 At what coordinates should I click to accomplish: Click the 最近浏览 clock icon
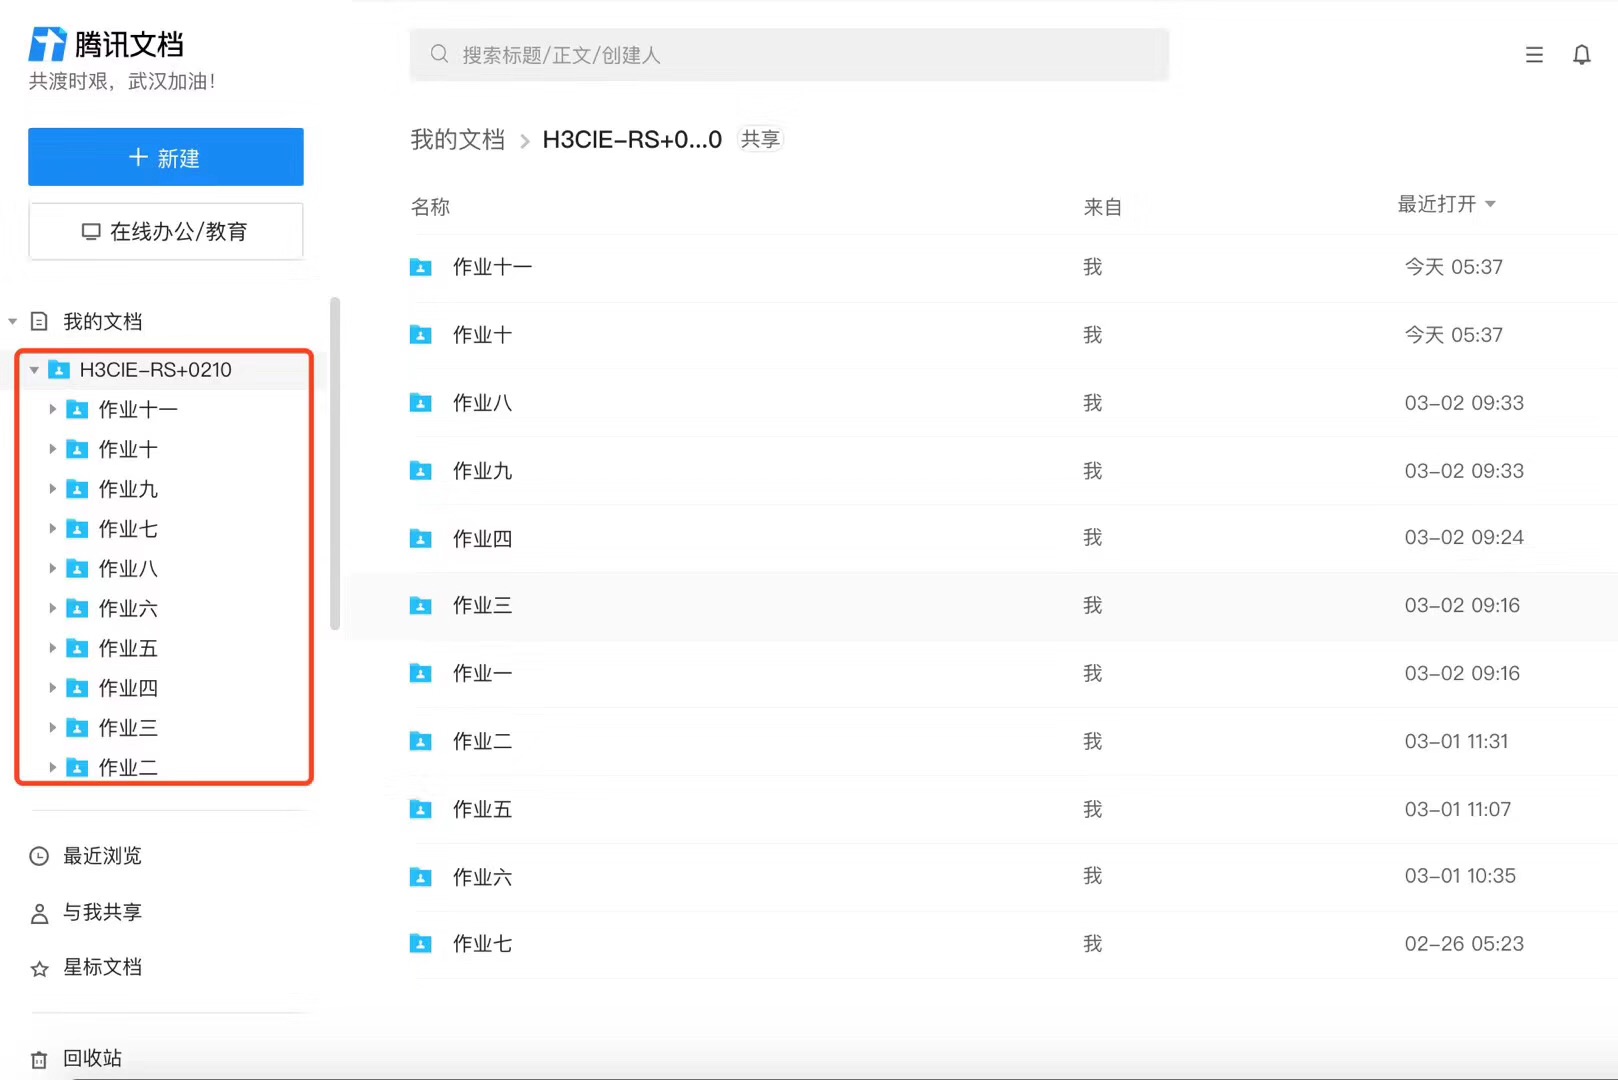pyautogui.click(x=39, y=856)
